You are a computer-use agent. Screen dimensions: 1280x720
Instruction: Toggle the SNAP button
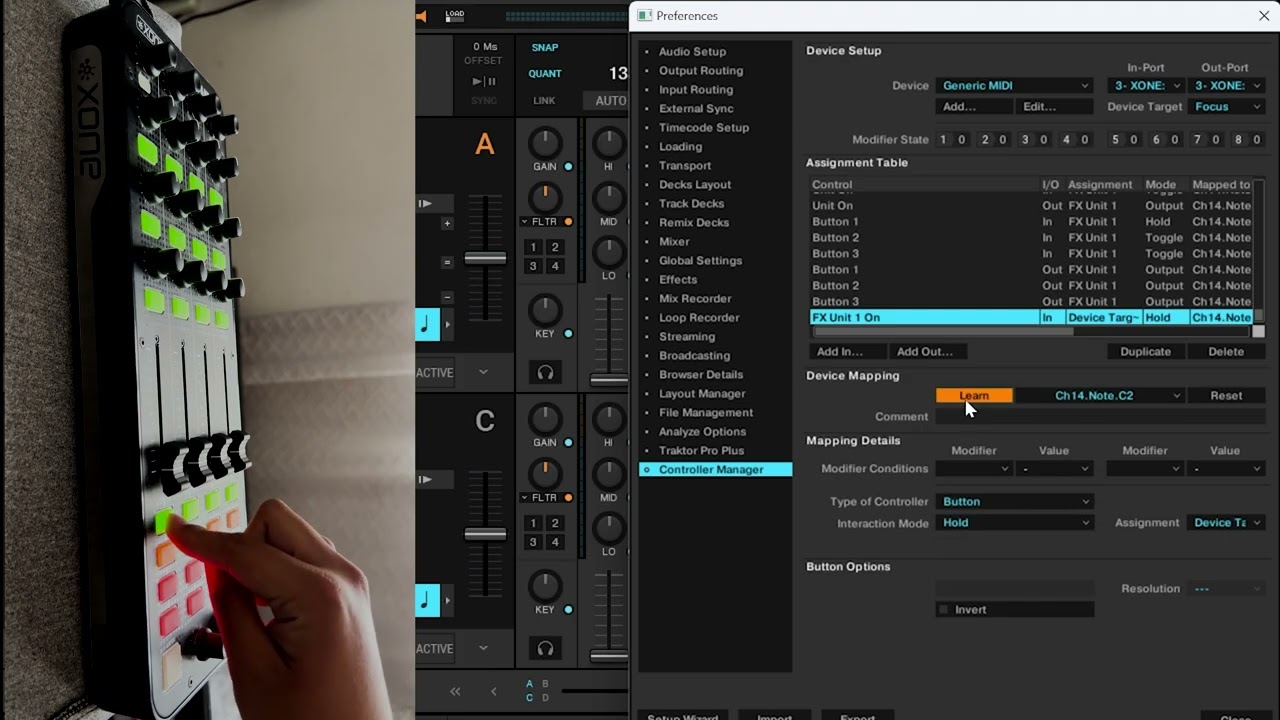tap(545, 47)
